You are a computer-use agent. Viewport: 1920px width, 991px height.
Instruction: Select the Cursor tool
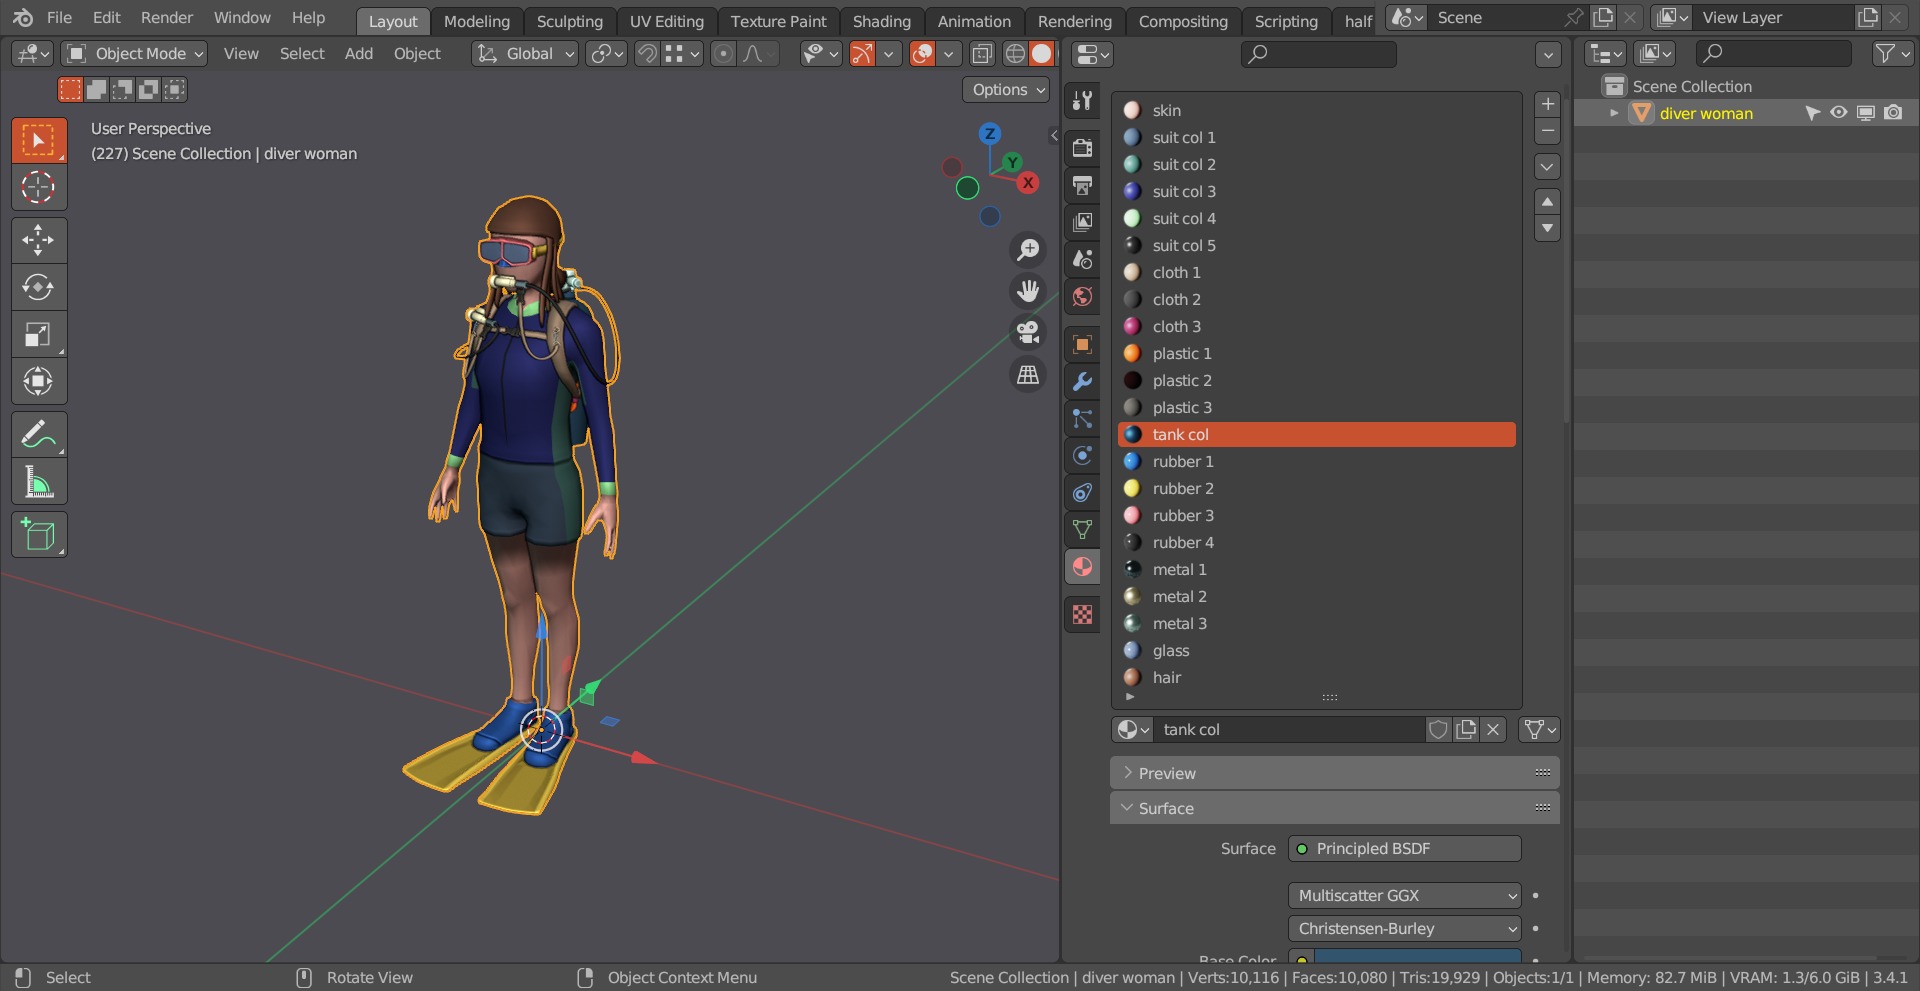tap(39, 187)
